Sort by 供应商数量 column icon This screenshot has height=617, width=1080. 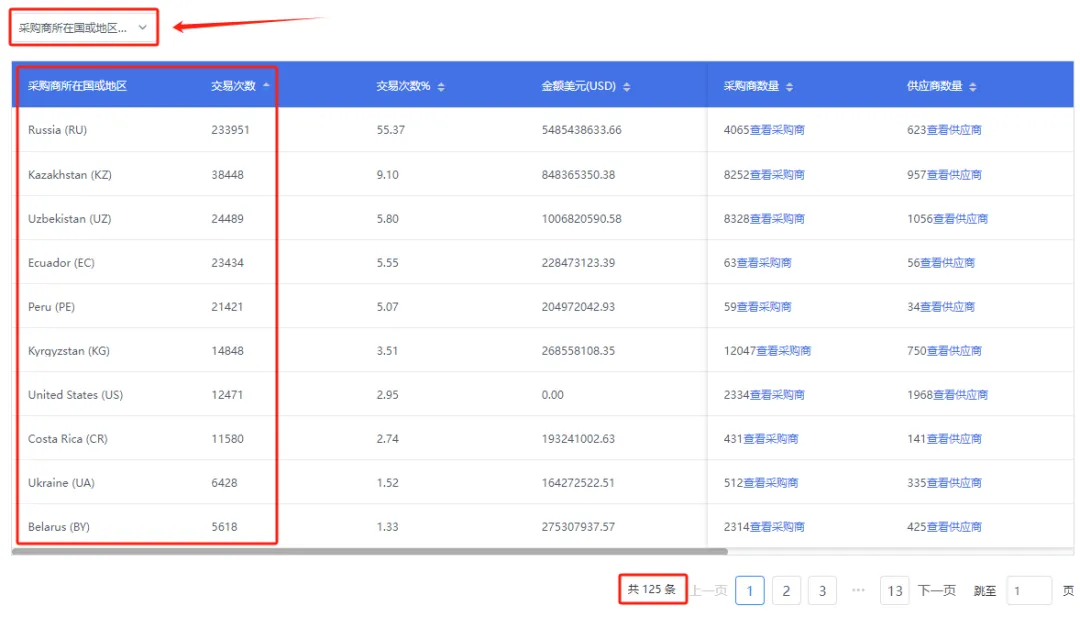[973, 87]
